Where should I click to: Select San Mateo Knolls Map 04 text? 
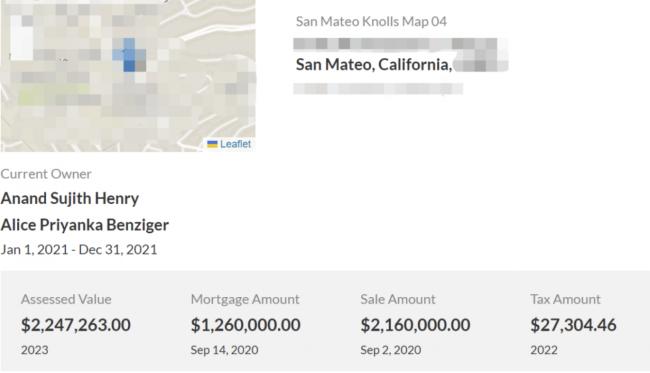tap(371, 21)
